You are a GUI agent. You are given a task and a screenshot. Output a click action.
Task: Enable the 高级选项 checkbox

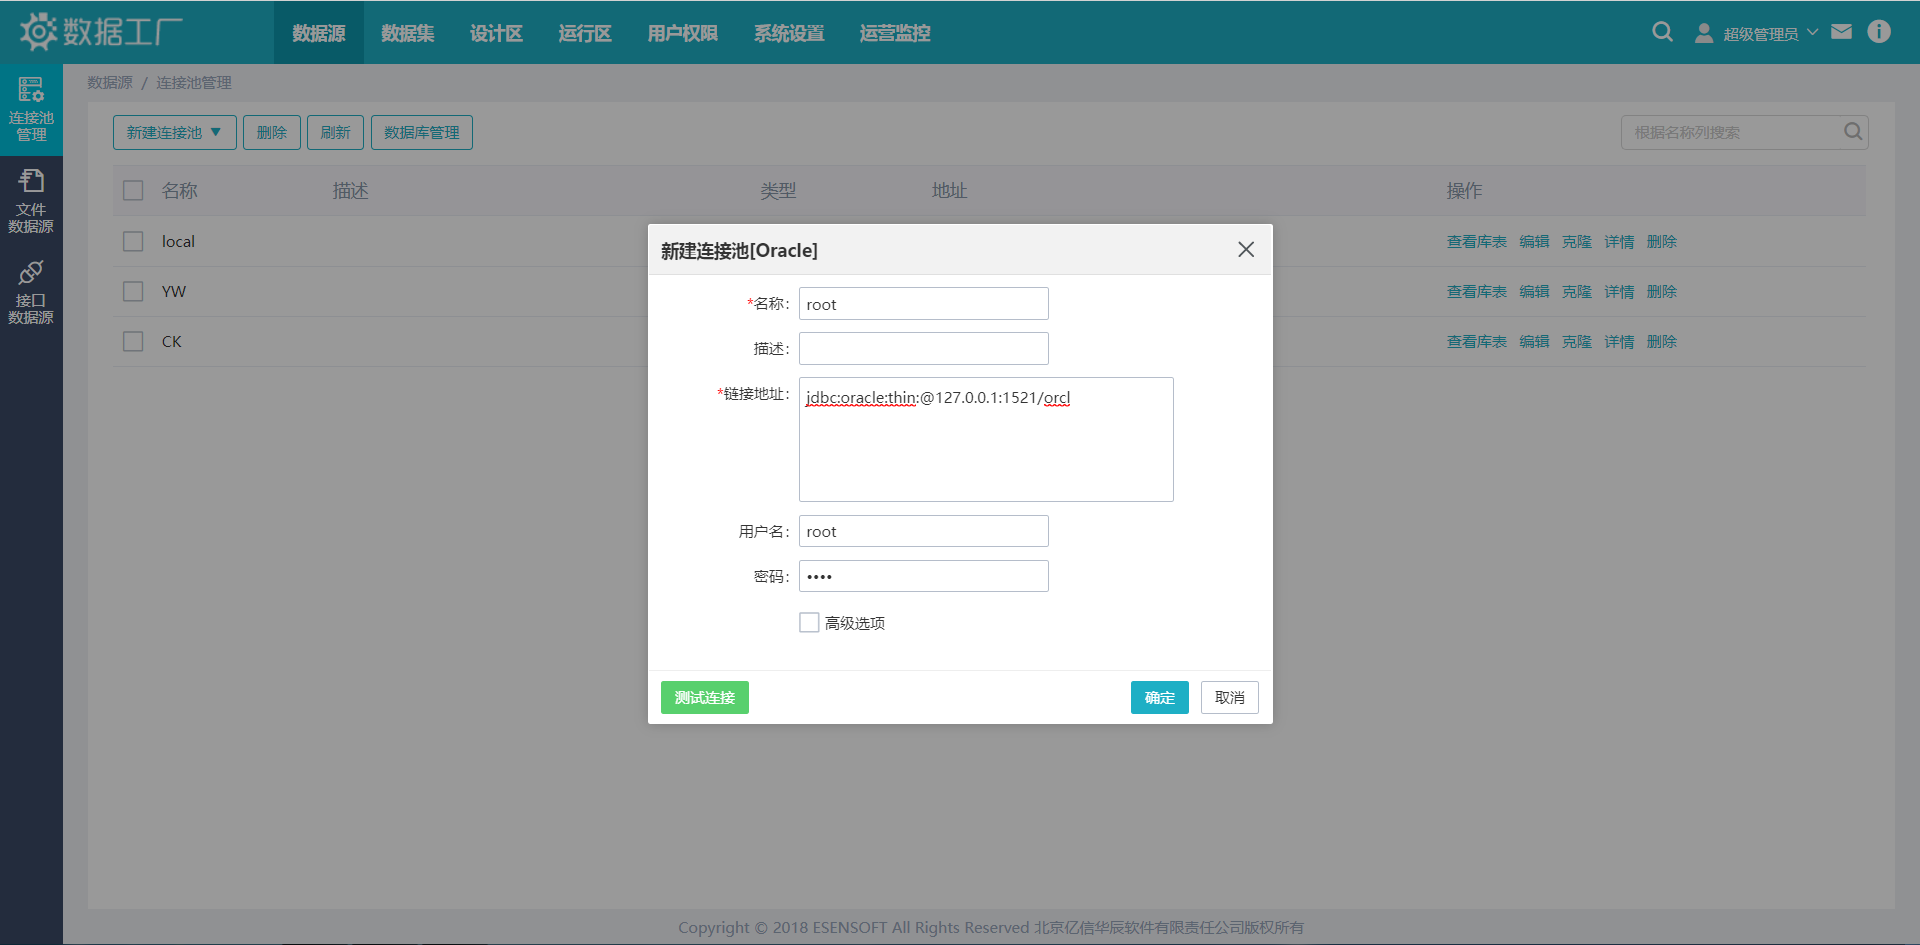809,622
